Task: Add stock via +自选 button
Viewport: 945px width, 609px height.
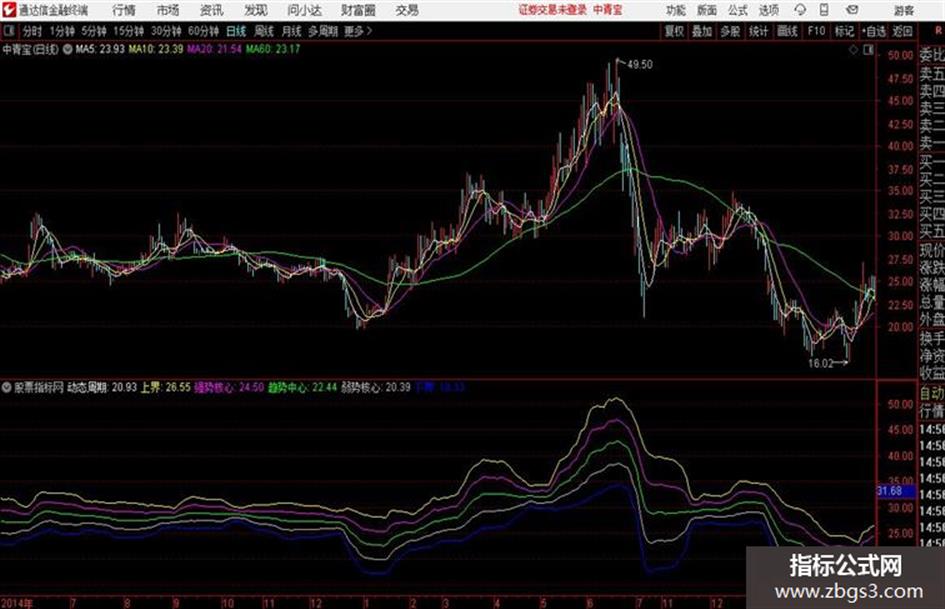Action: click(874, 31)
